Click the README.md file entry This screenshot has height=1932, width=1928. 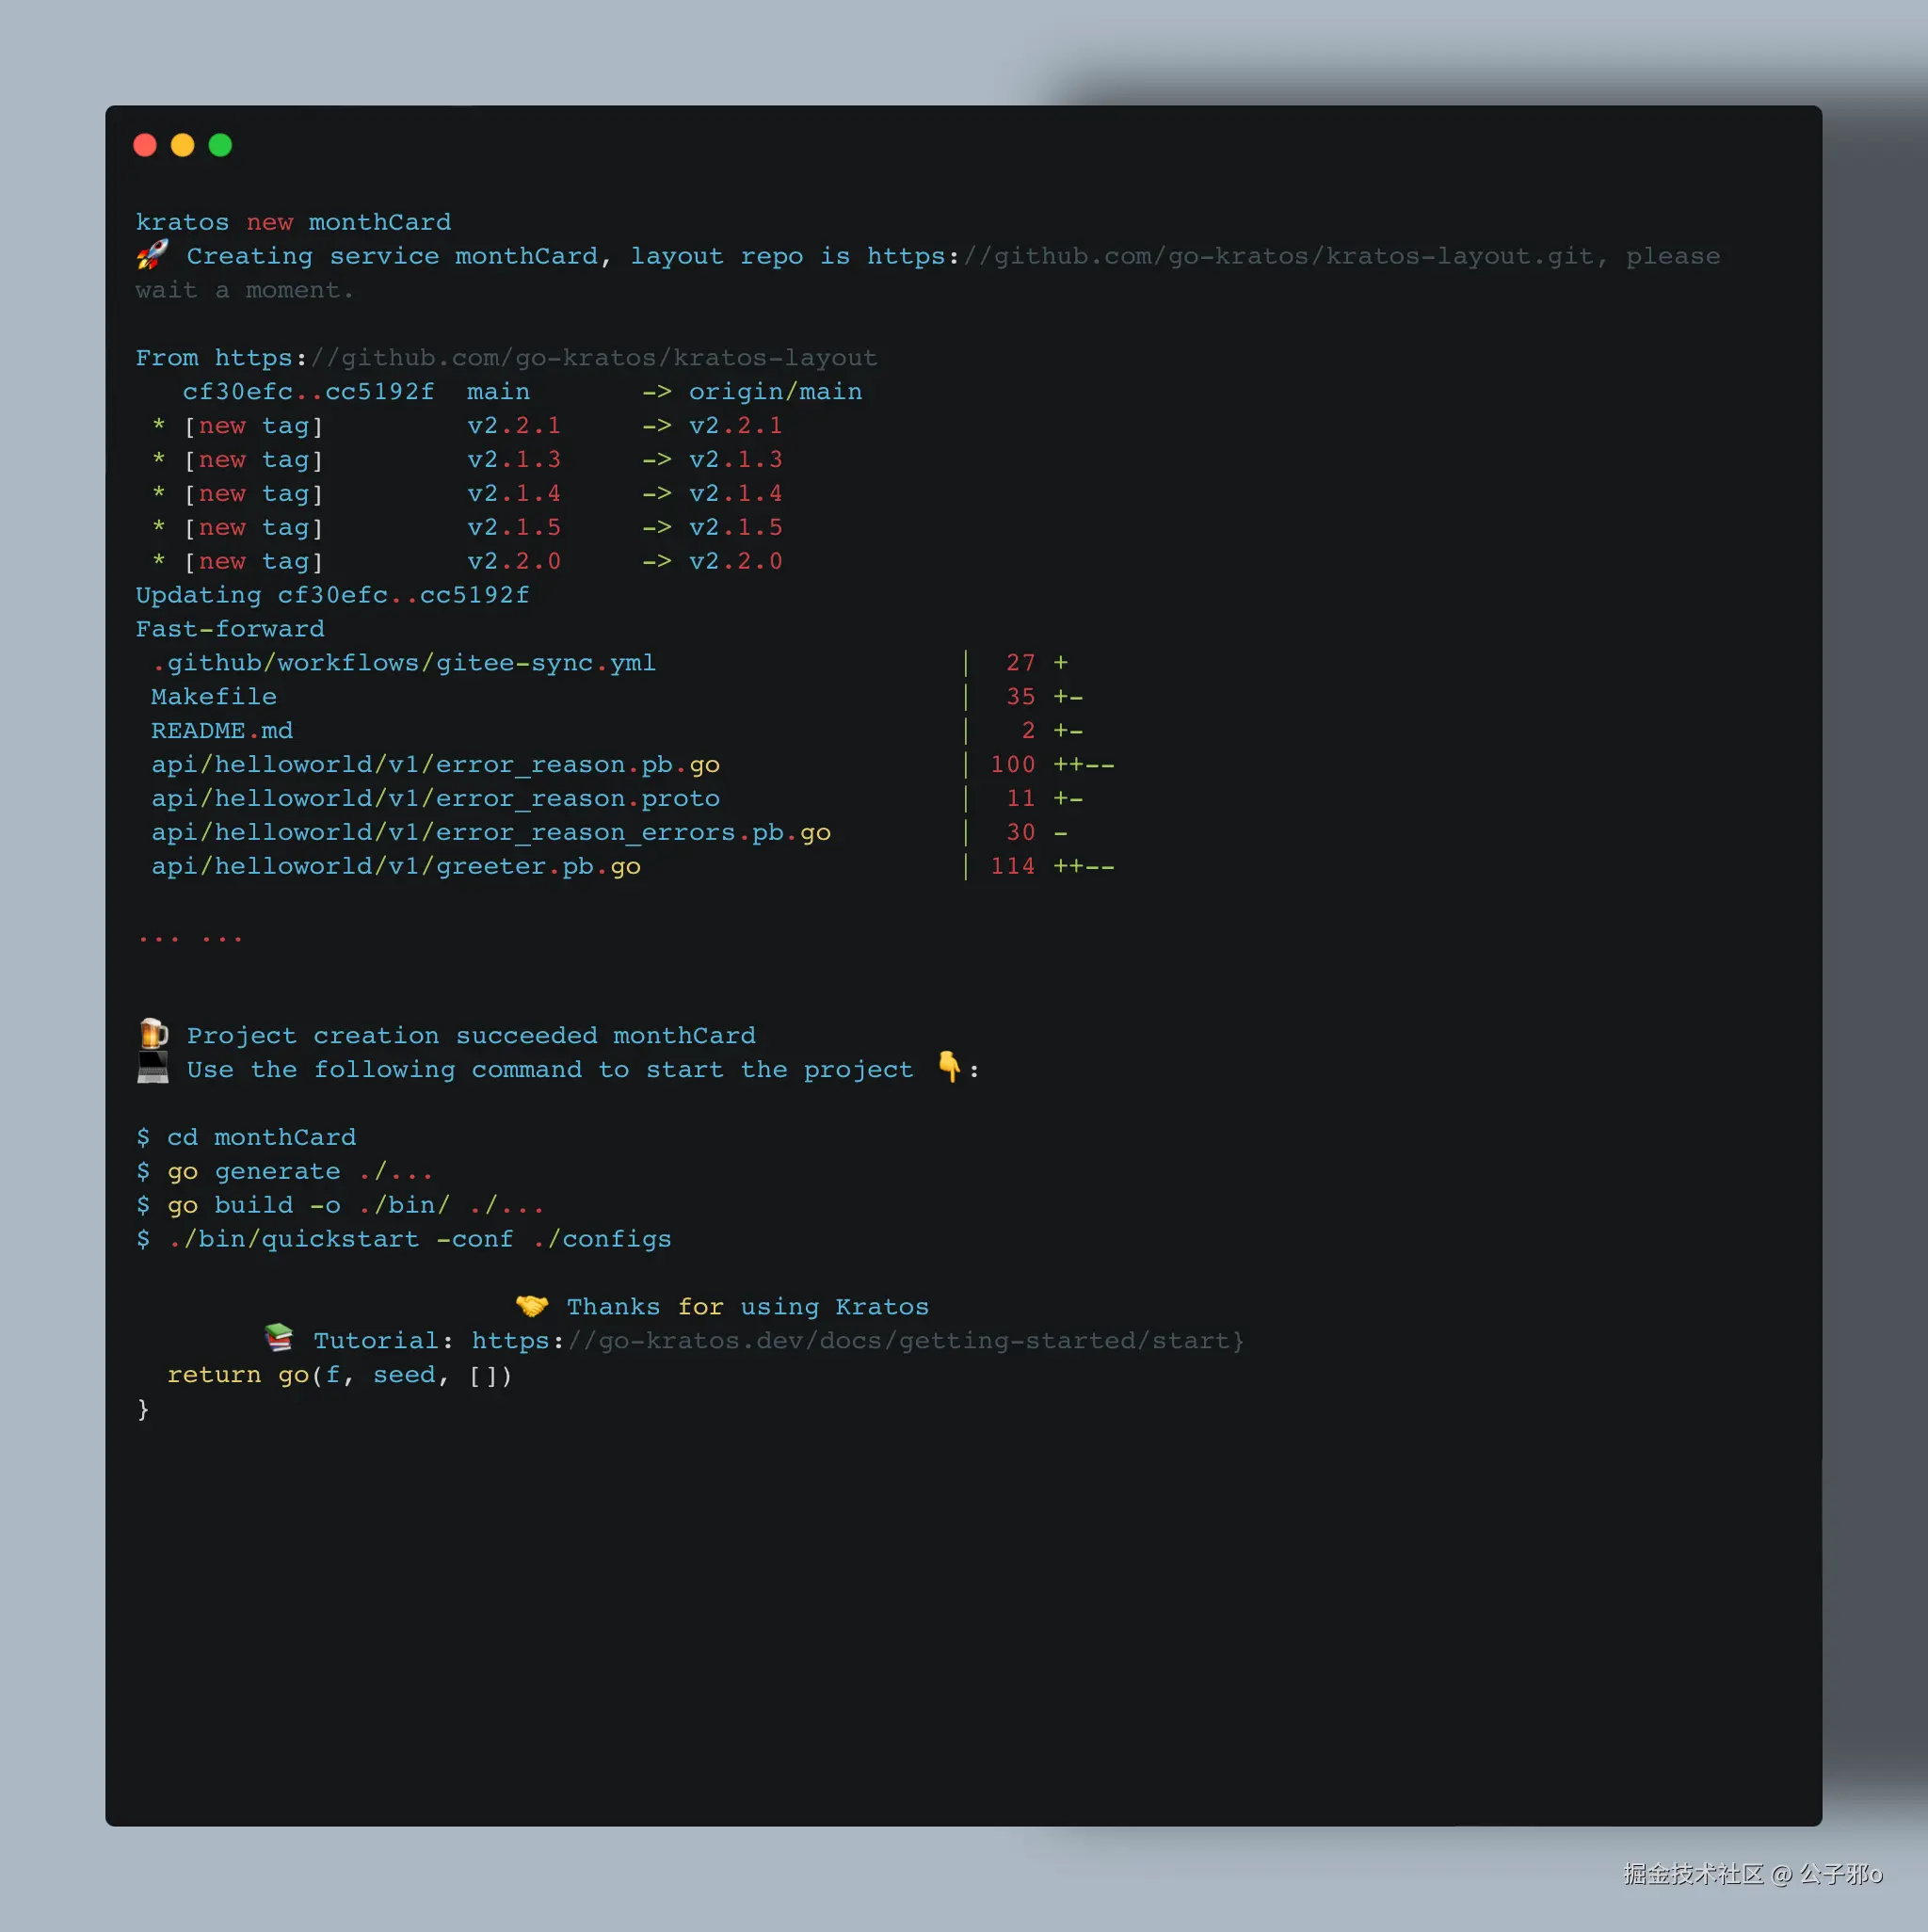pos(222,731)
